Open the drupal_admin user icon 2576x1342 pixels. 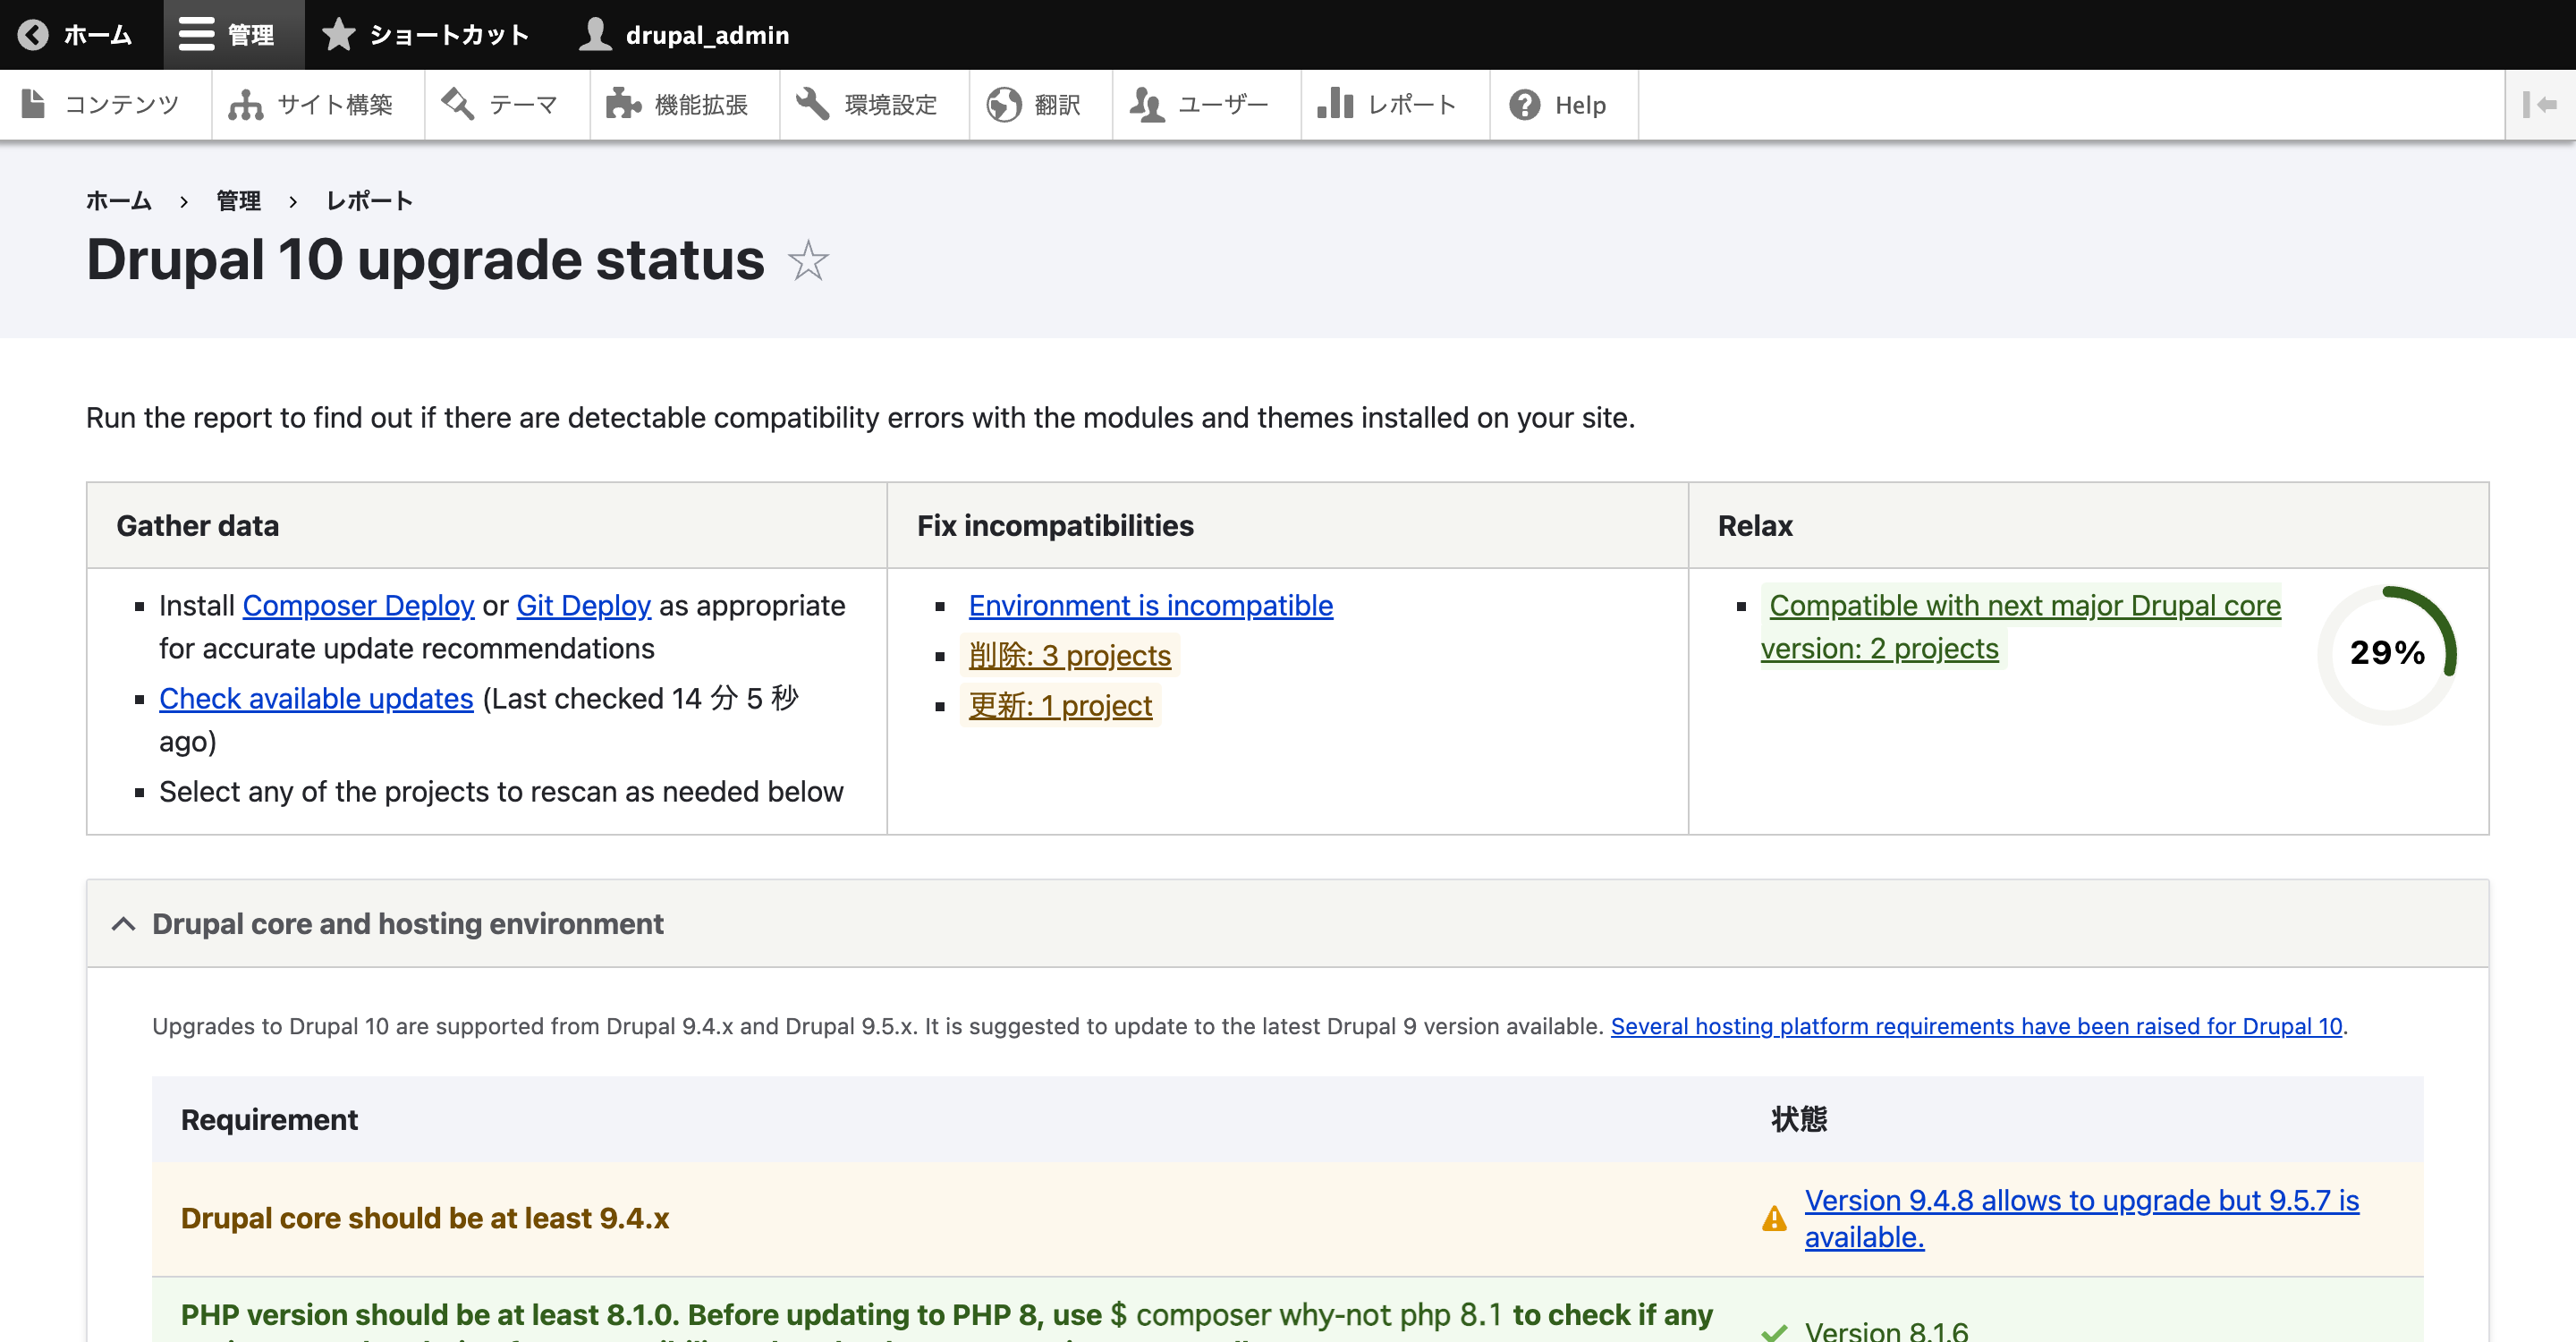pos(595,35)
